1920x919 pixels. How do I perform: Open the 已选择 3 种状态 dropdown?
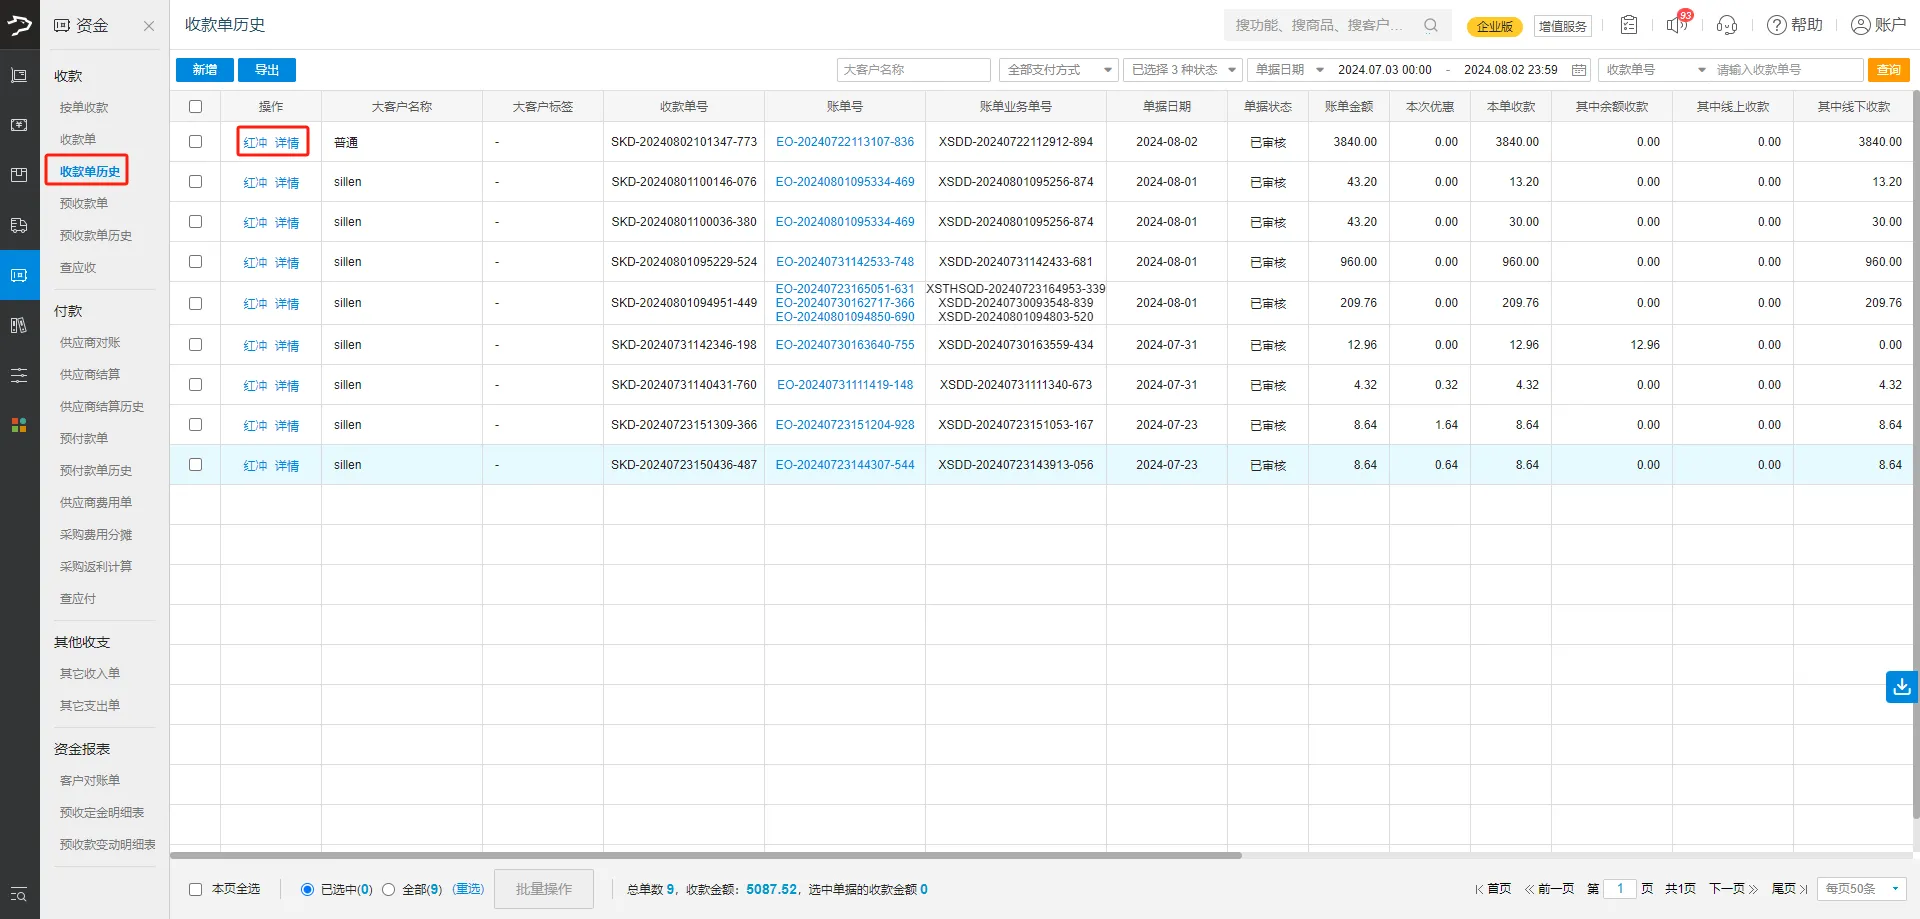point(1183,70)
